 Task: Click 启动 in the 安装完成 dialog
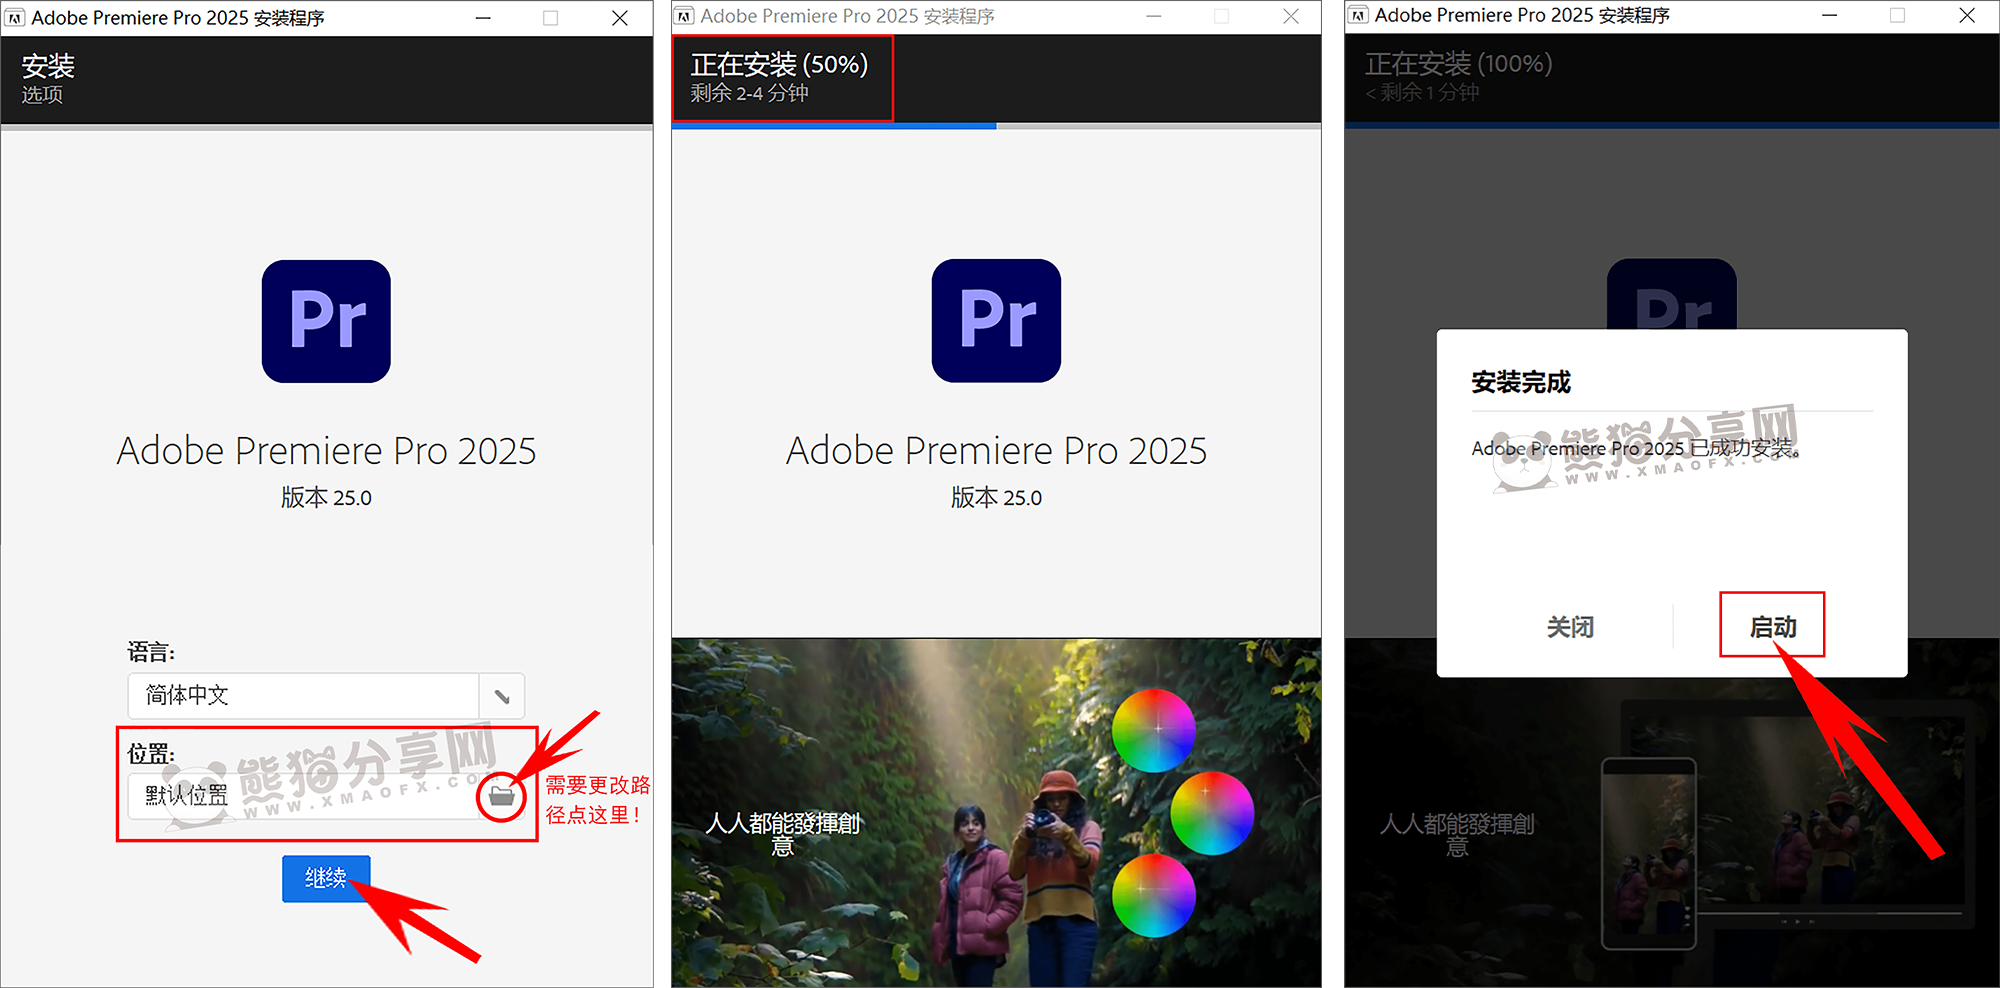click(1772, 626)
